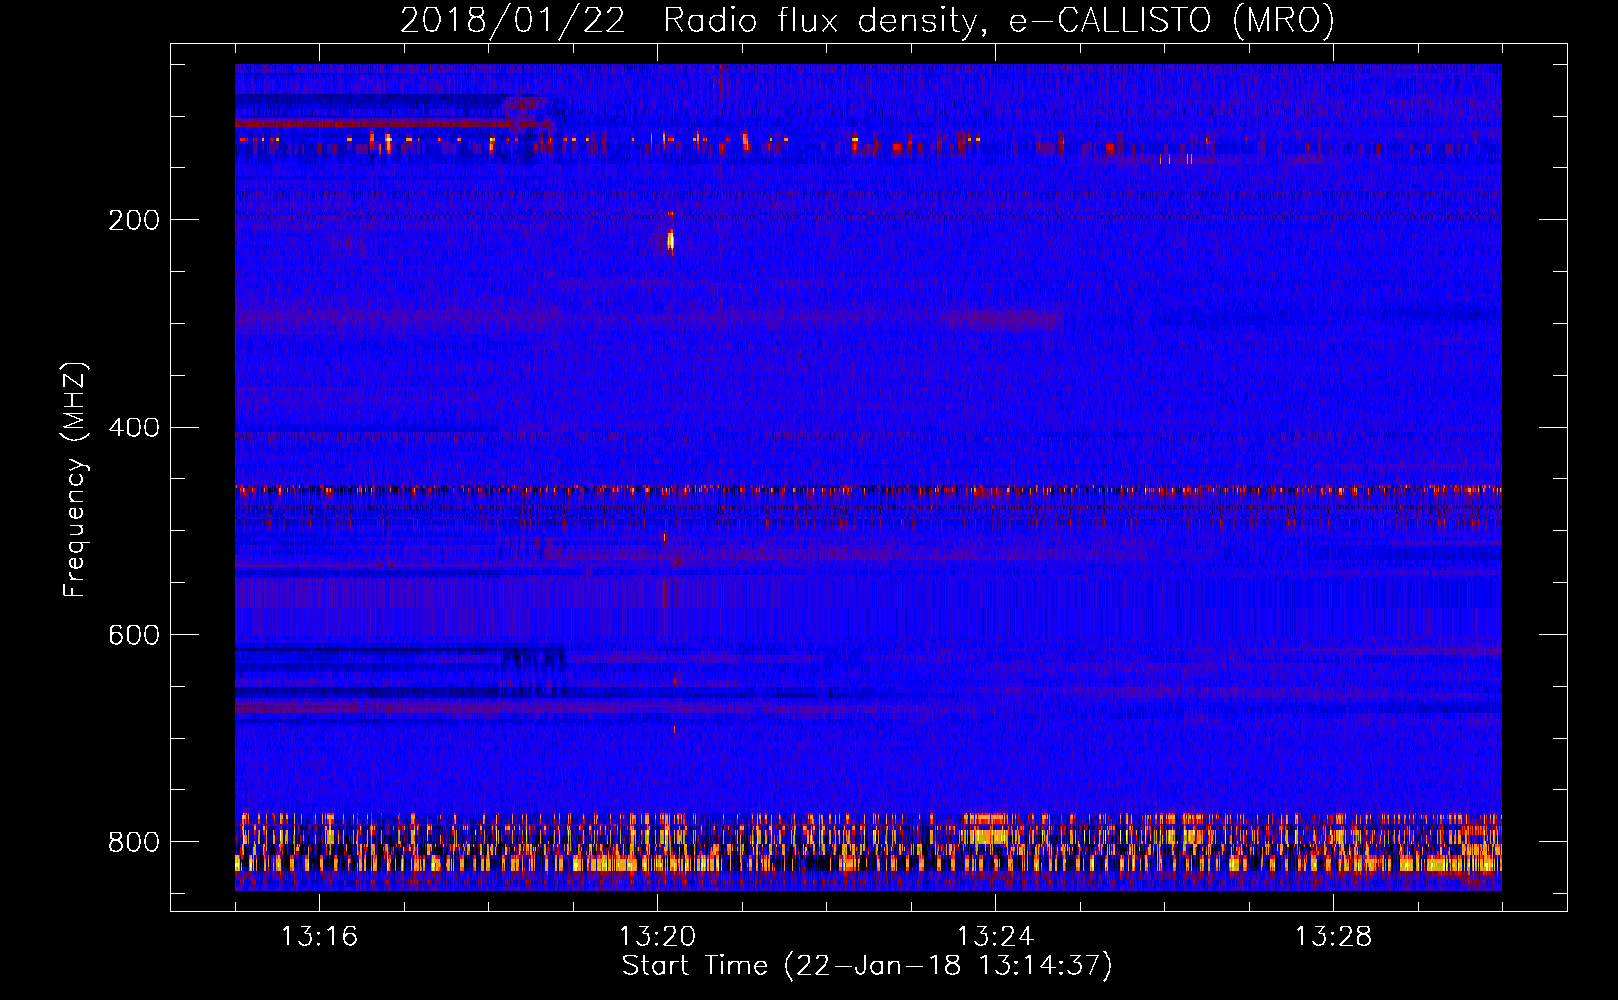
Task: Click the 600 frequency tick label
Action: pyautogui.click(x=134, y=636)
